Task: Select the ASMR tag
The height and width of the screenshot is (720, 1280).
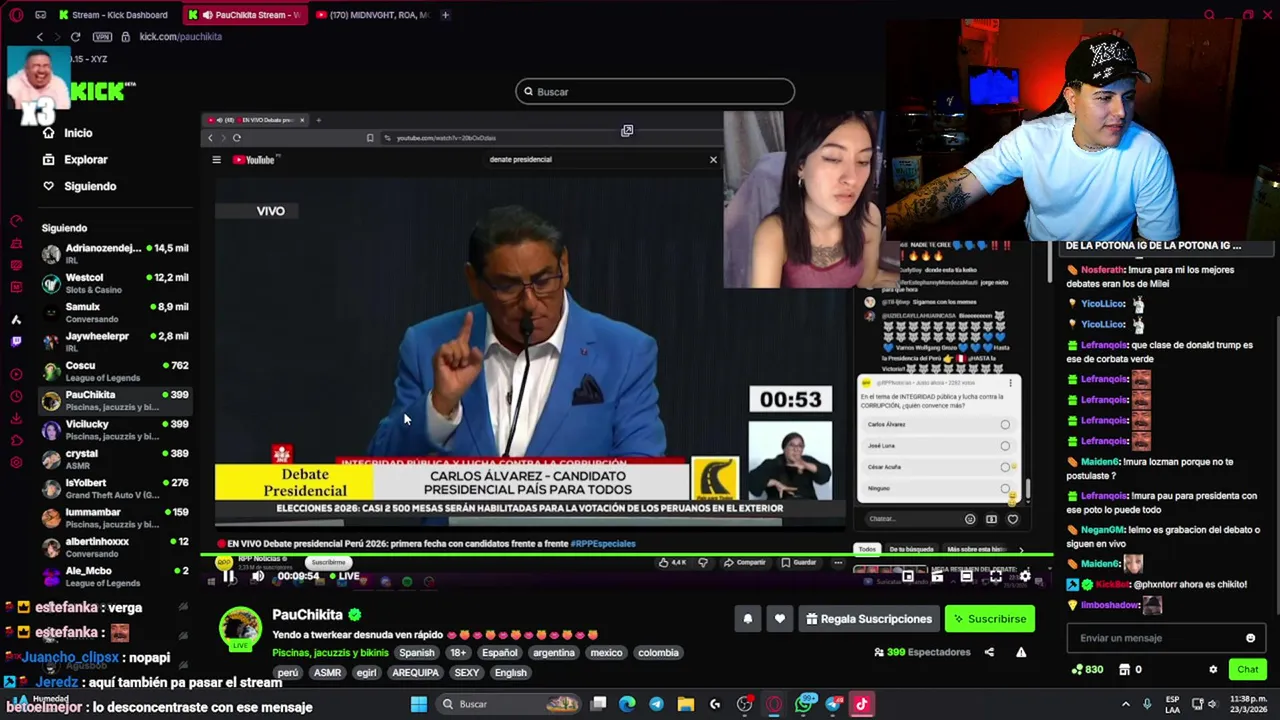Action: pos(327,673)
